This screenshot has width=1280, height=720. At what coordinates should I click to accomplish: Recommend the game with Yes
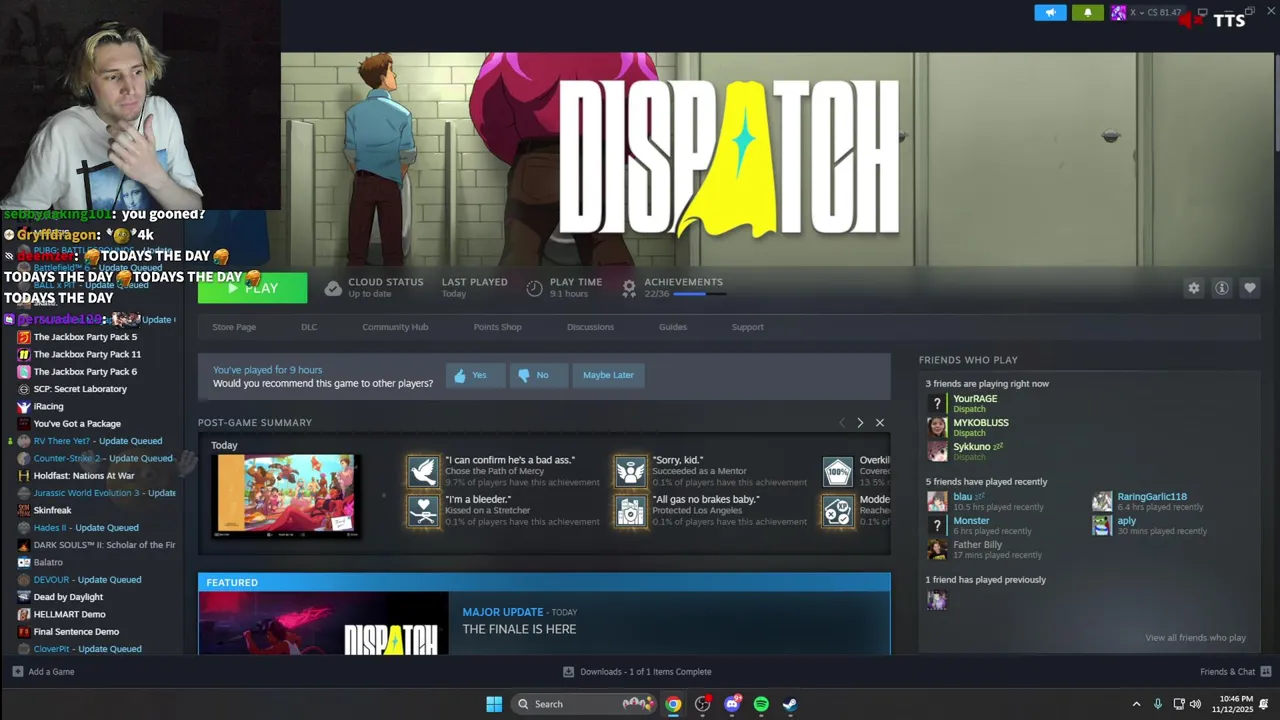coord(475,375)
